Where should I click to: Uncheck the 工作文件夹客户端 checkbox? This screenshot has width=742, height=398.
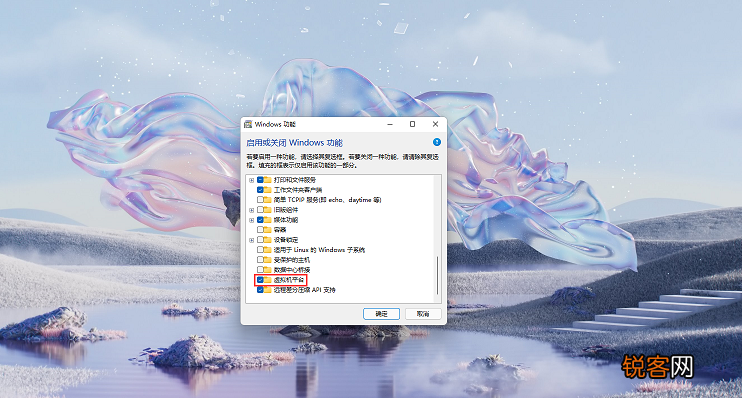pyautogui.click(x=260, y=190)
